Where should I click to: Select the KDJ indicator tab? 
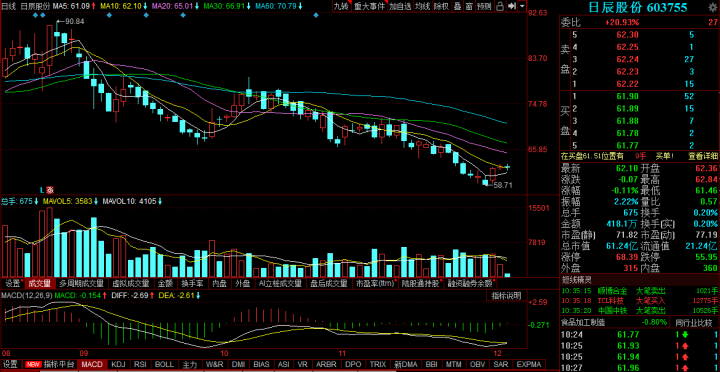pos(118,365)
